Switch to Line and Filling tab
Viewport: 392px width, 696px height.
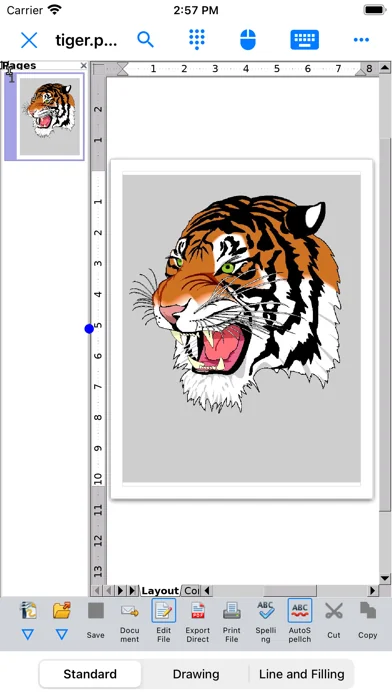(301, 674)
